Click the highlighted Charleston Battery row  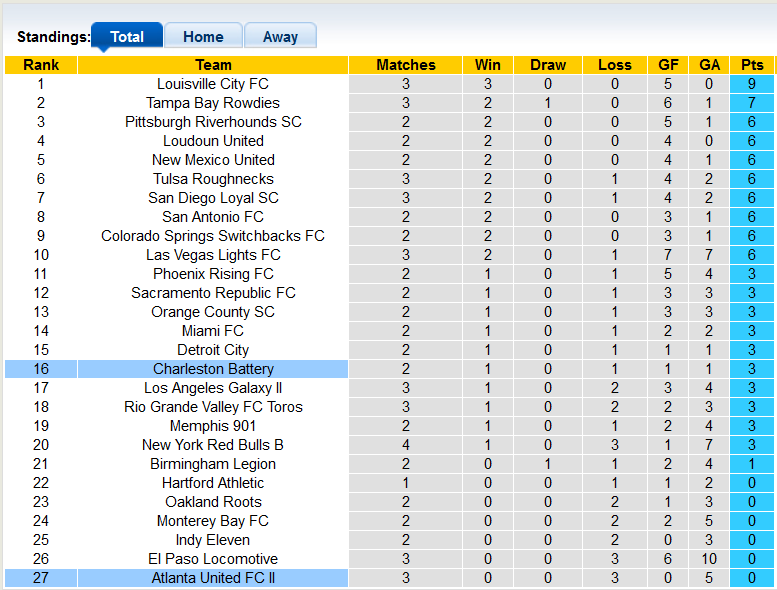click(x=213, y=369)
